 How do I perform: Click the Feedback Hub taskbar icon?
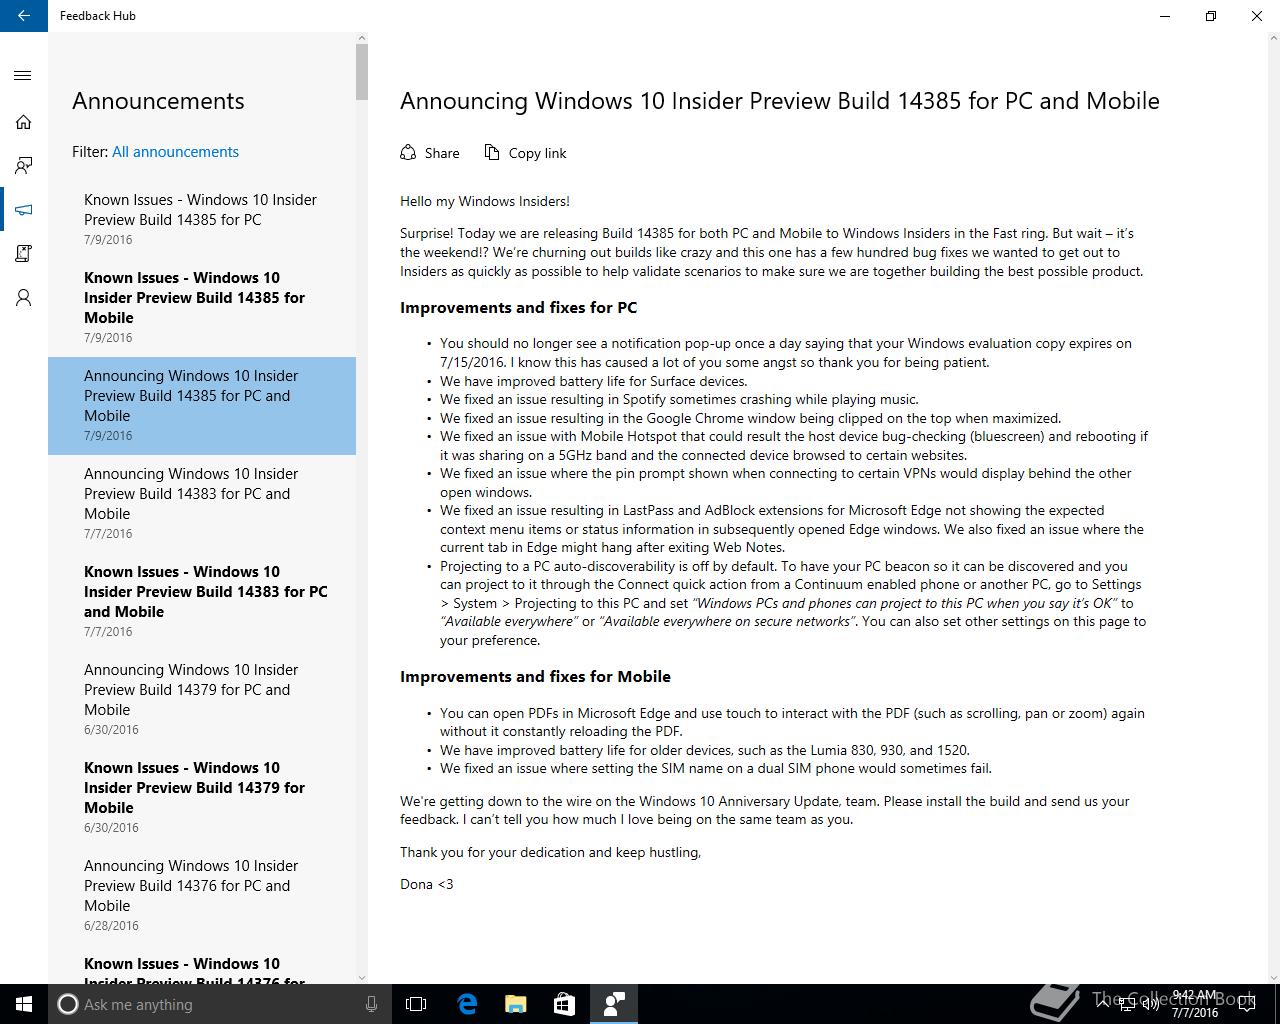coord(613,1004)
